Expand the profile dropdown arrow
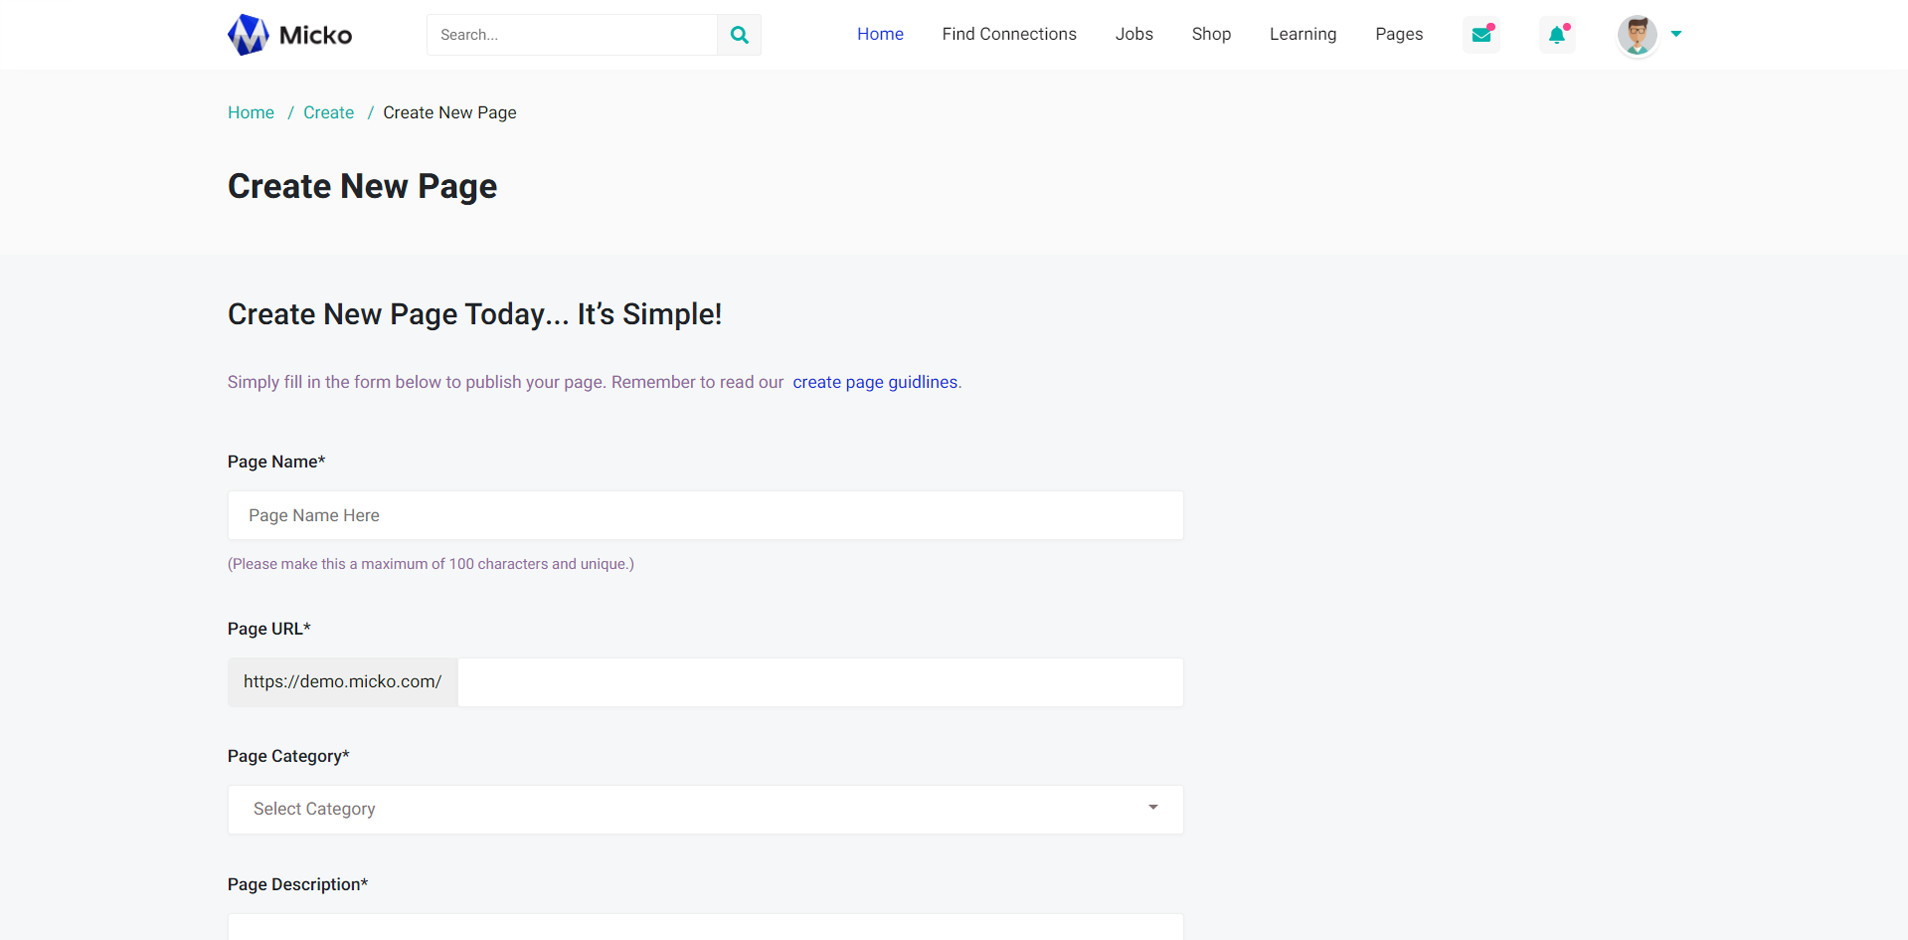The height and width of the screenshot is (940, 1908). [x=1677, y=34]
